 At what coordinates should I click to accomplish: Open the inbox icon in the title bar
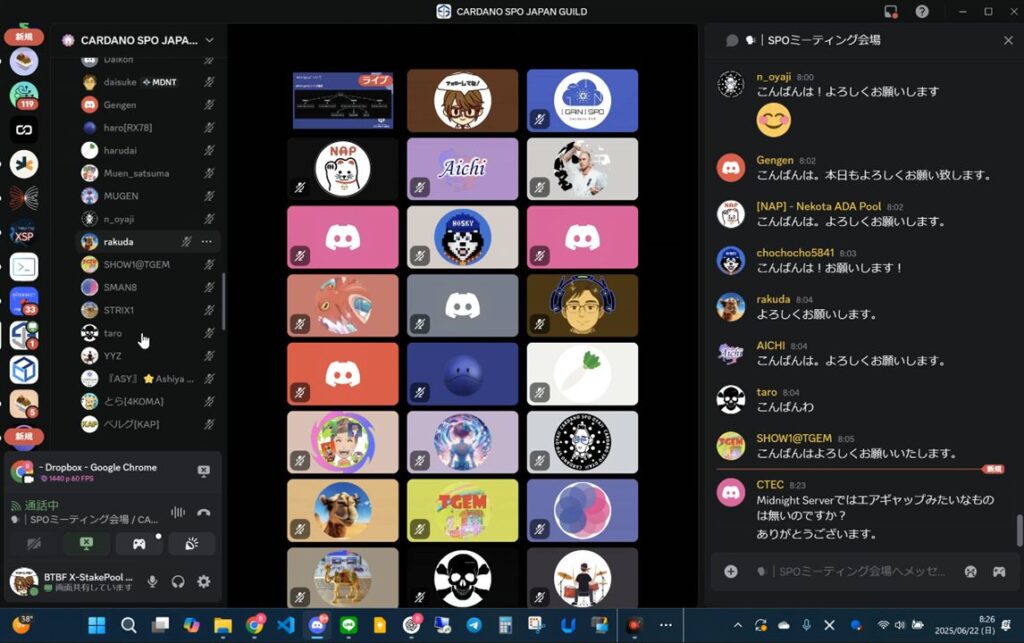click(891, 12)
